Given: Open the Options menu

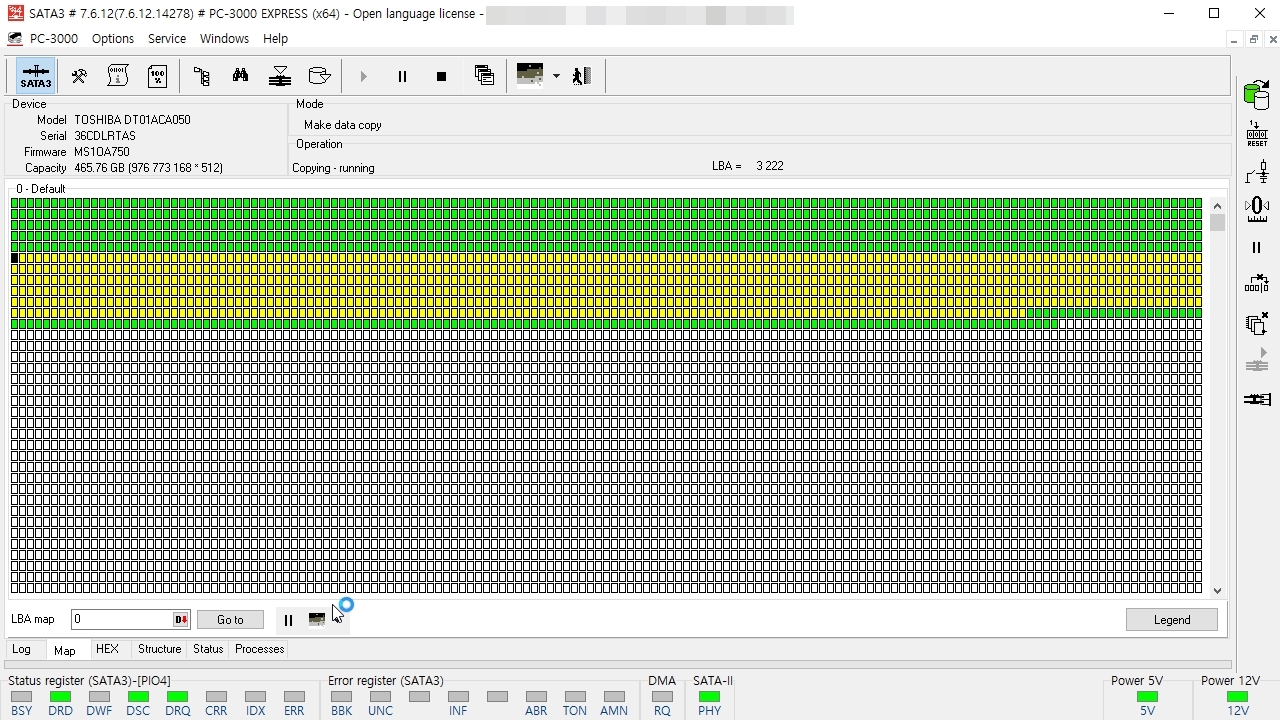Looking at the screenshot, I should (113, 38).
